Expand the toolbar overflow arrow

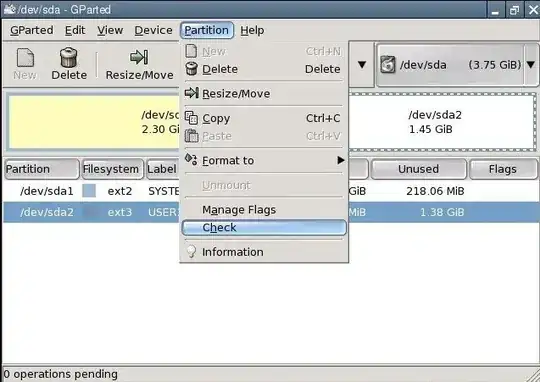point(362,64)
